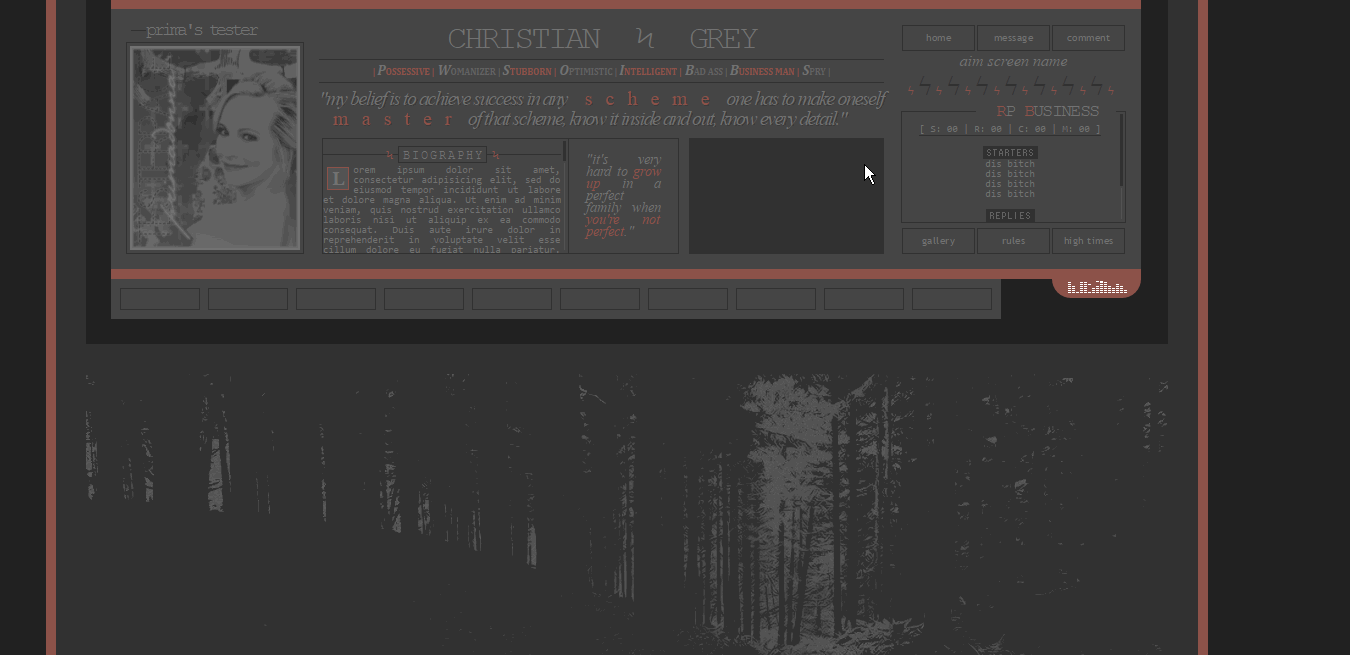Click the 'Spry' trait

[814, 71]
